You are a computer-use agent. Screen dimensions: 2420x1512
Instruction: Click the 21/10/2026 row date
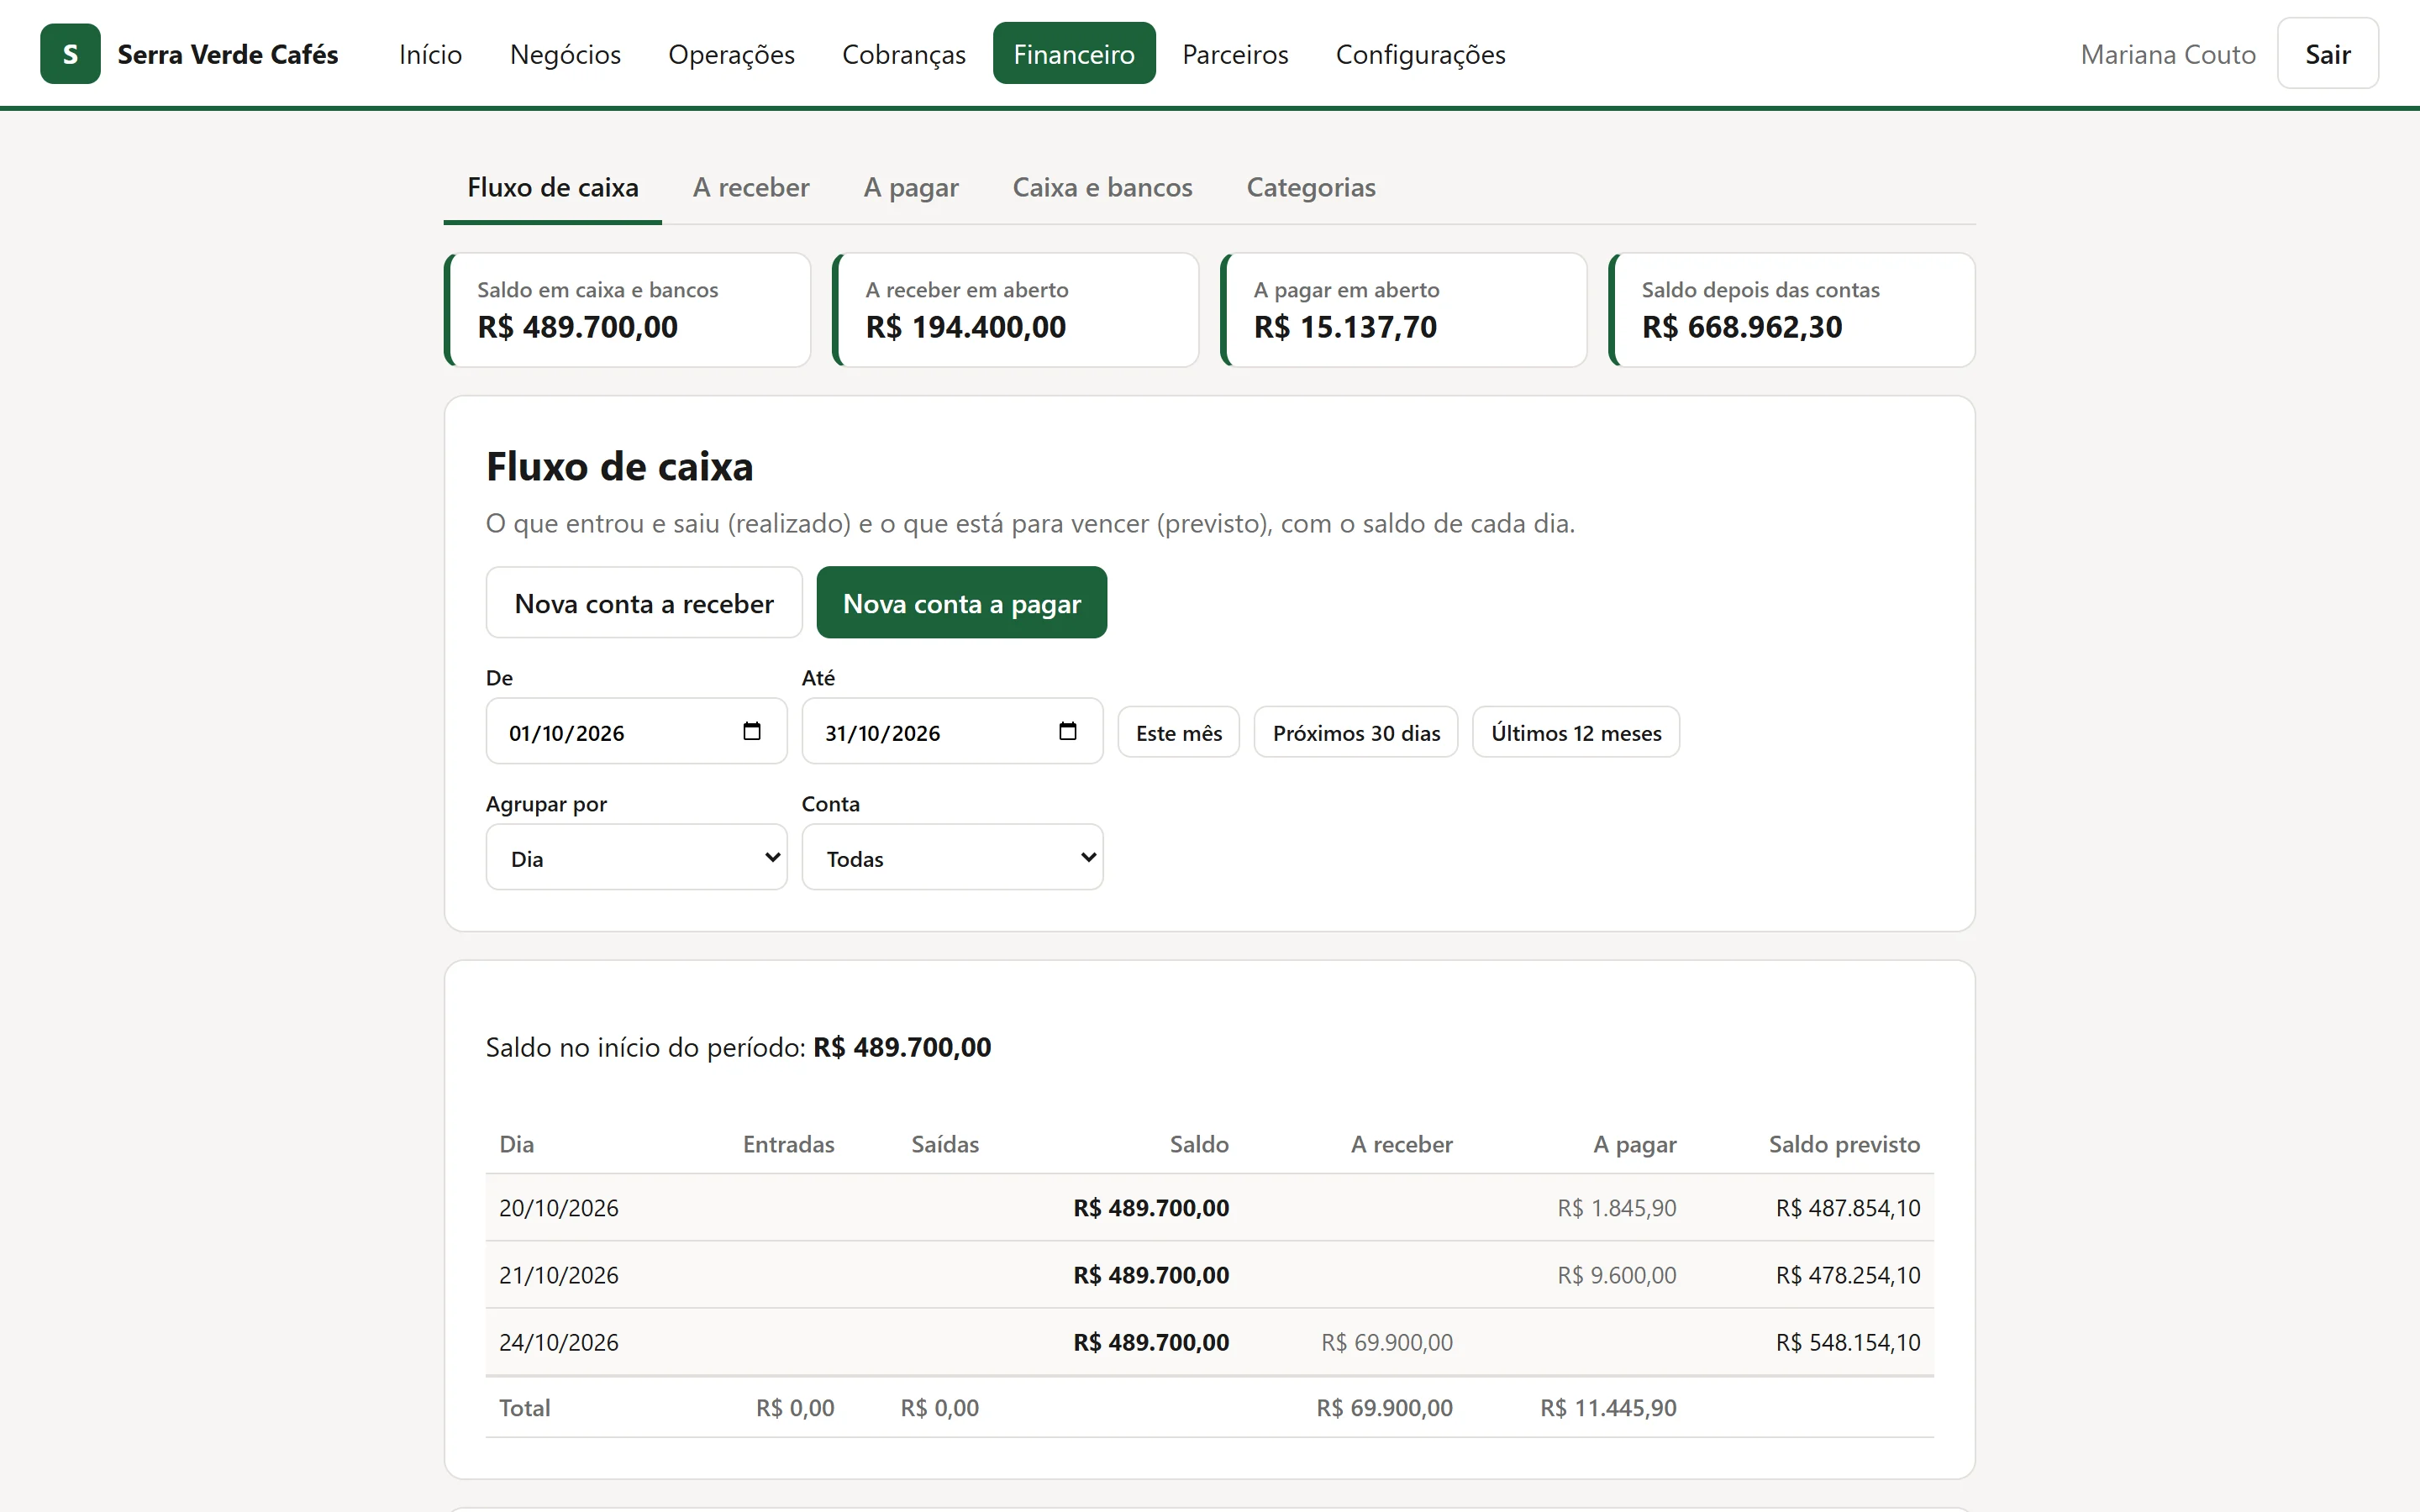pyautogui.click(x=559, y=1275)
